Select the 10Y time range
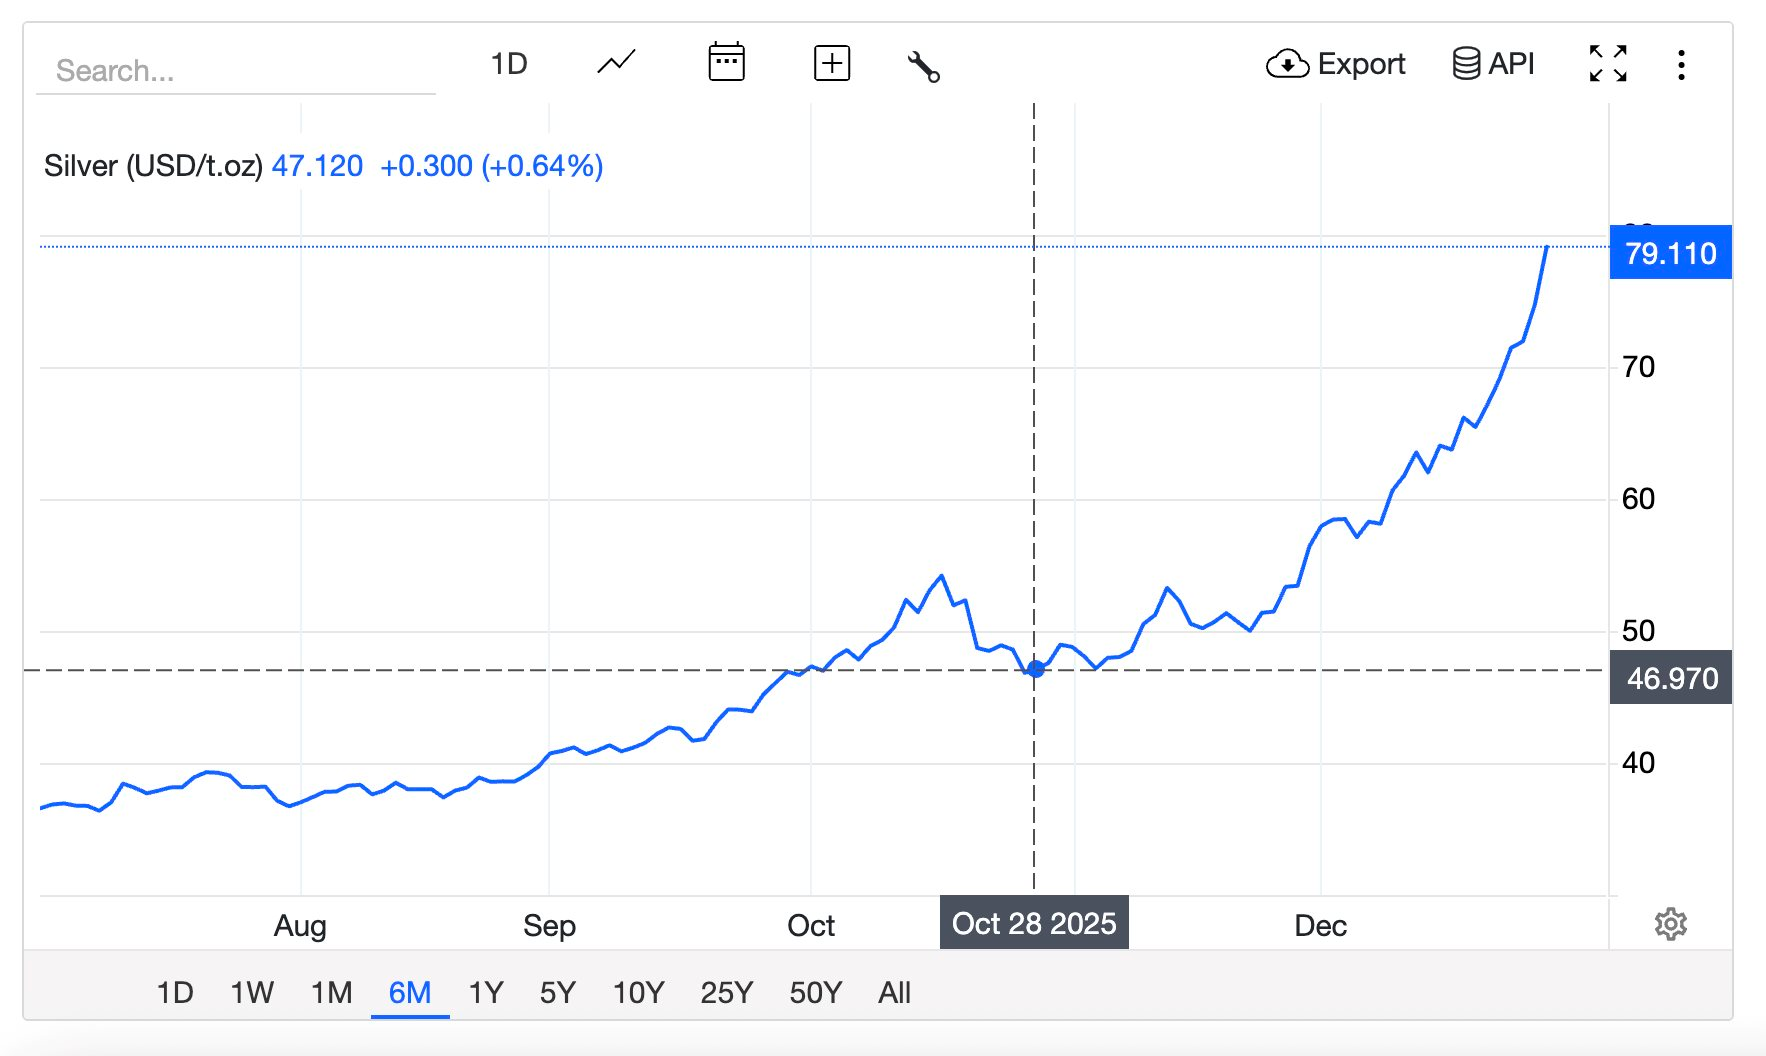Image resolution: width=1766 pixels, height=1056 pixels. [x=638, y=993]
